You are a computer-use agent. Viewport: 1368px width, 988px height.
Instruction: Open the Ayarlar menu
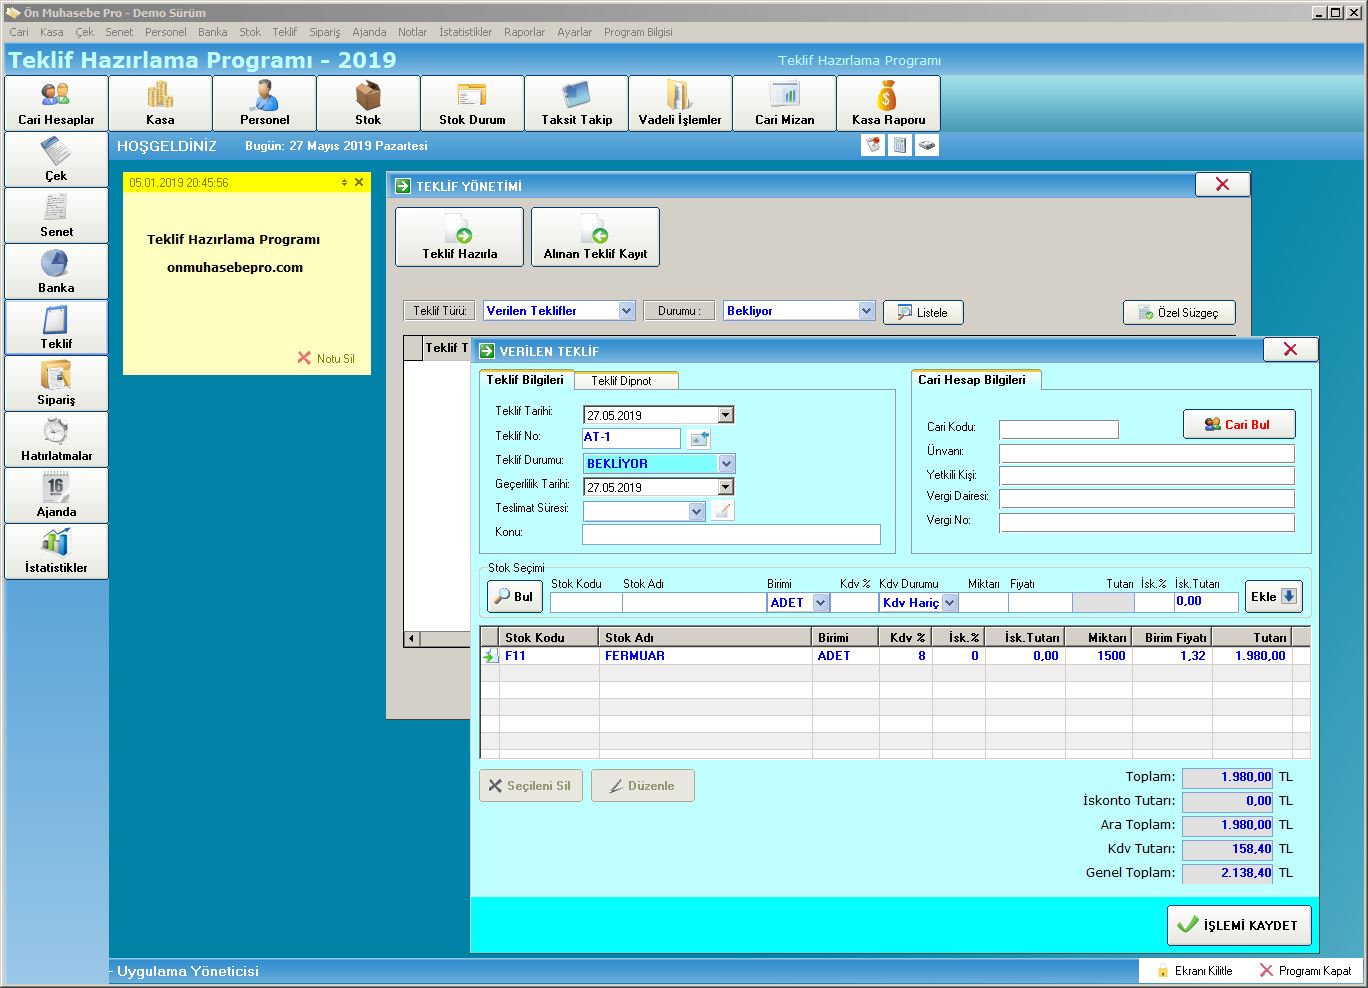point(574,32)
